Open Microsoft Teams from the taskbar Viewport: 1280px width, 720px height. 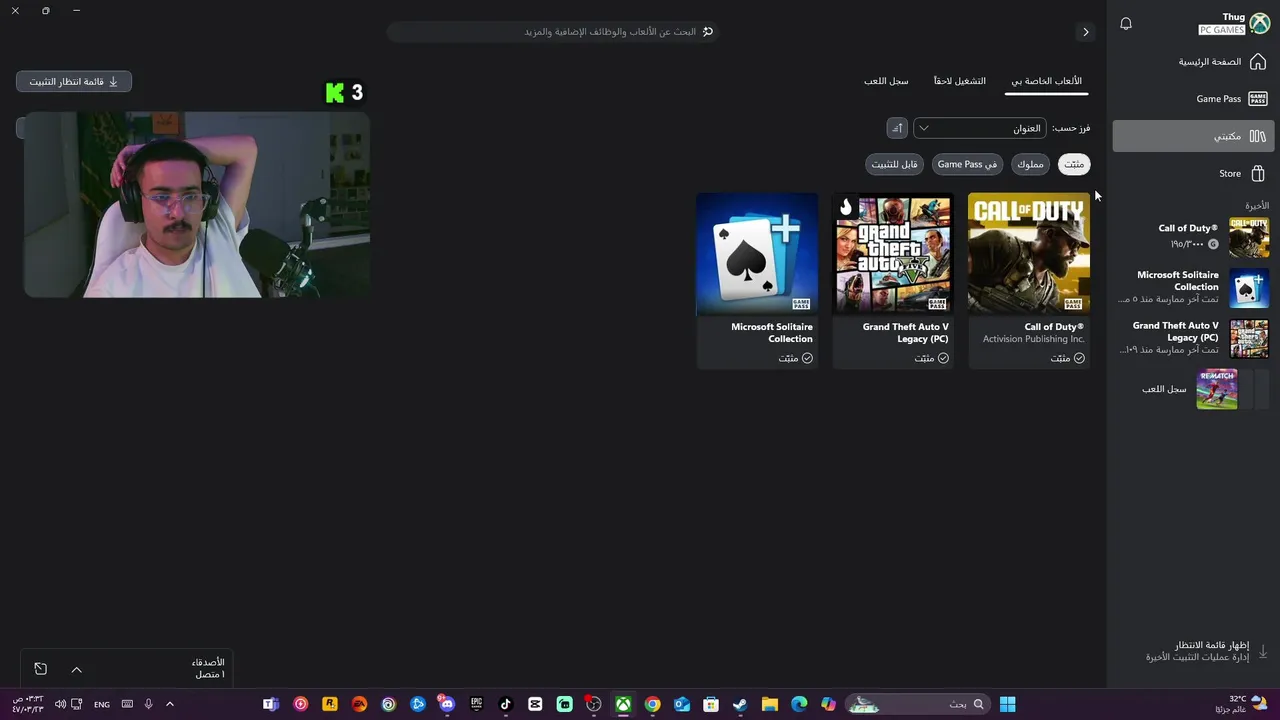click(270, 704)
